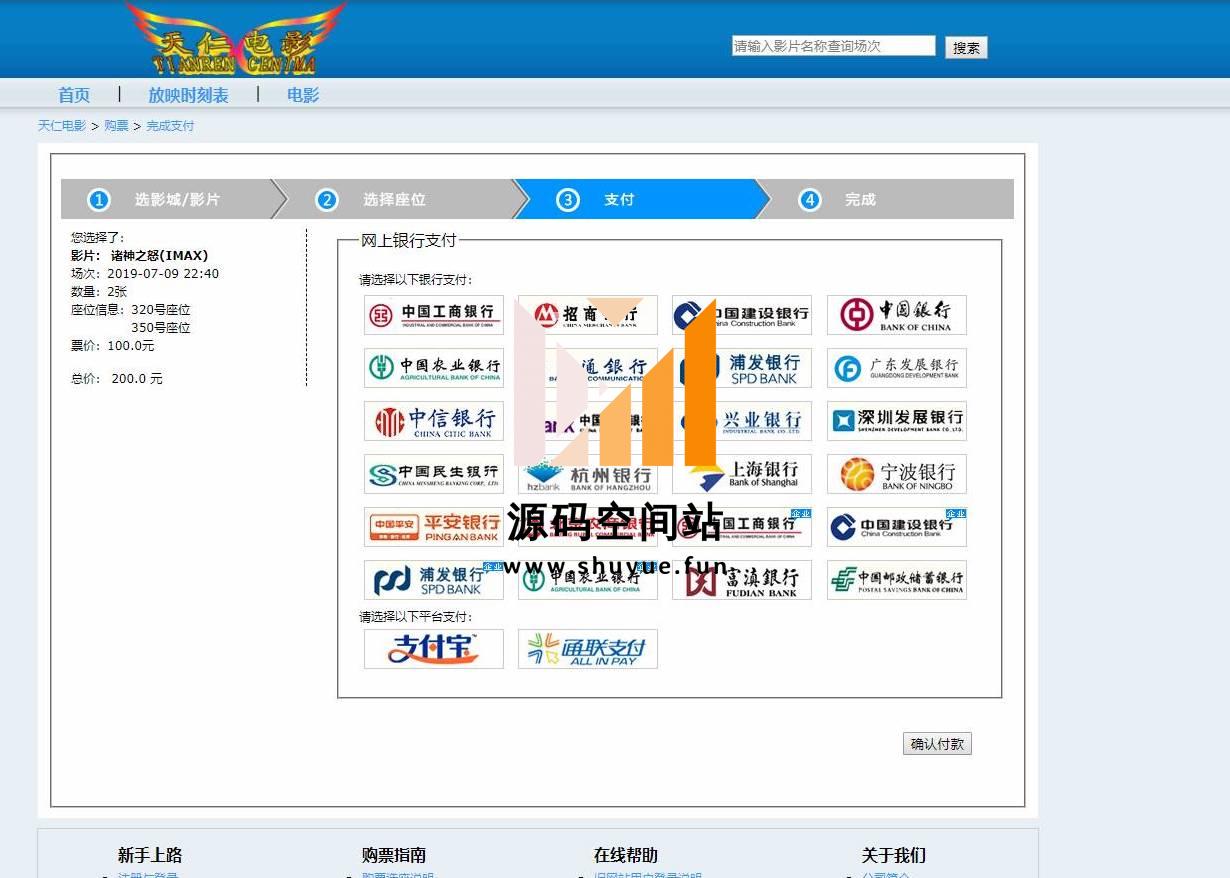This screenshot has height=878, width=1230.
Task: Return to step 2 选择座位
Action: tap(395, 199)
